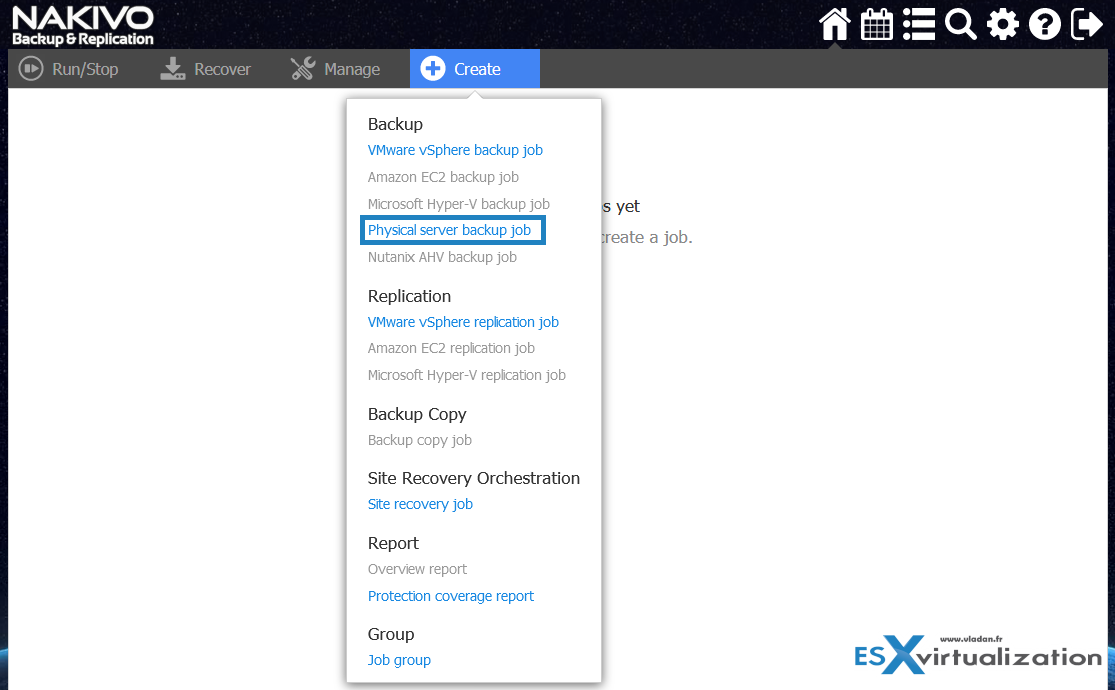The height and width of the screenshot is (690, 1115).
Task: Click the Search magnifier icon
Action: coord(961,24)
